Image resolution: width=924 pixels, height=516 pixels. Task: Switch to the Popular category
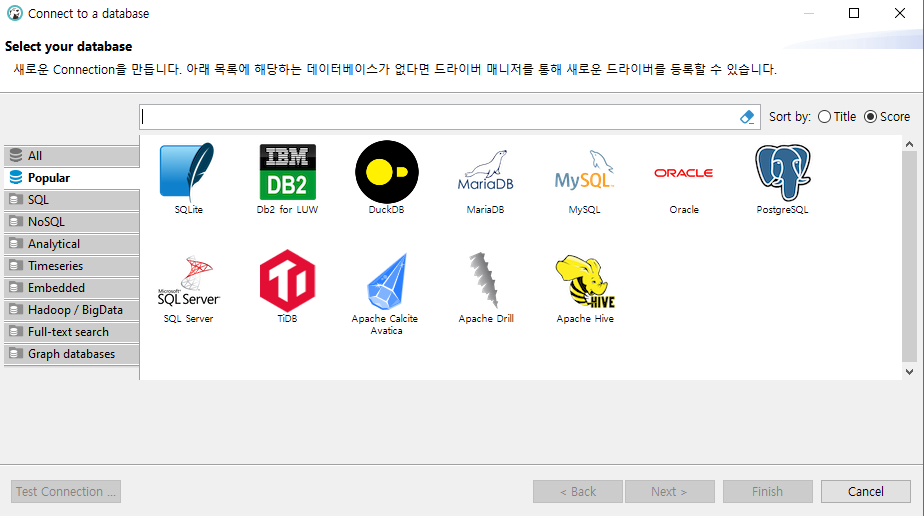[x=71, y=178]
